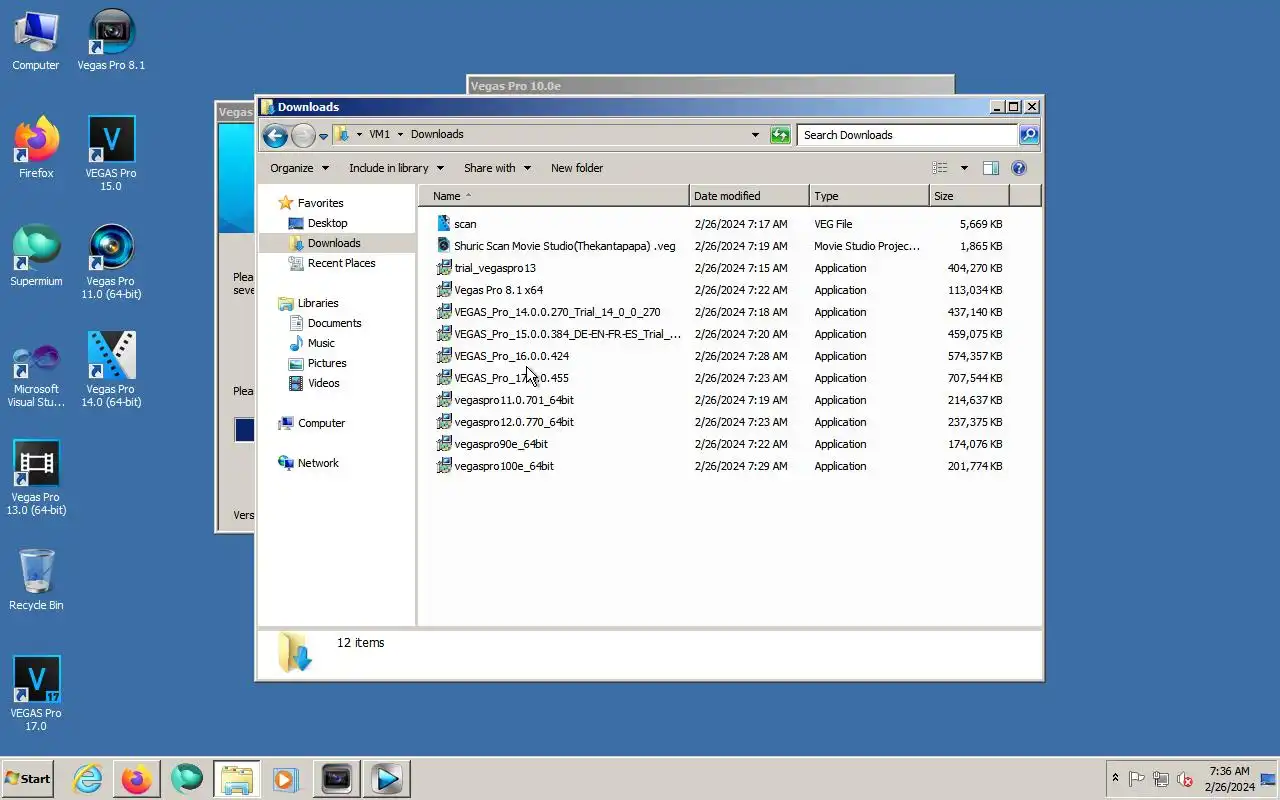Click the blue play arrow taskbar icon
This screenshot has height=800, width=1280.
click(x=387, y=778)
